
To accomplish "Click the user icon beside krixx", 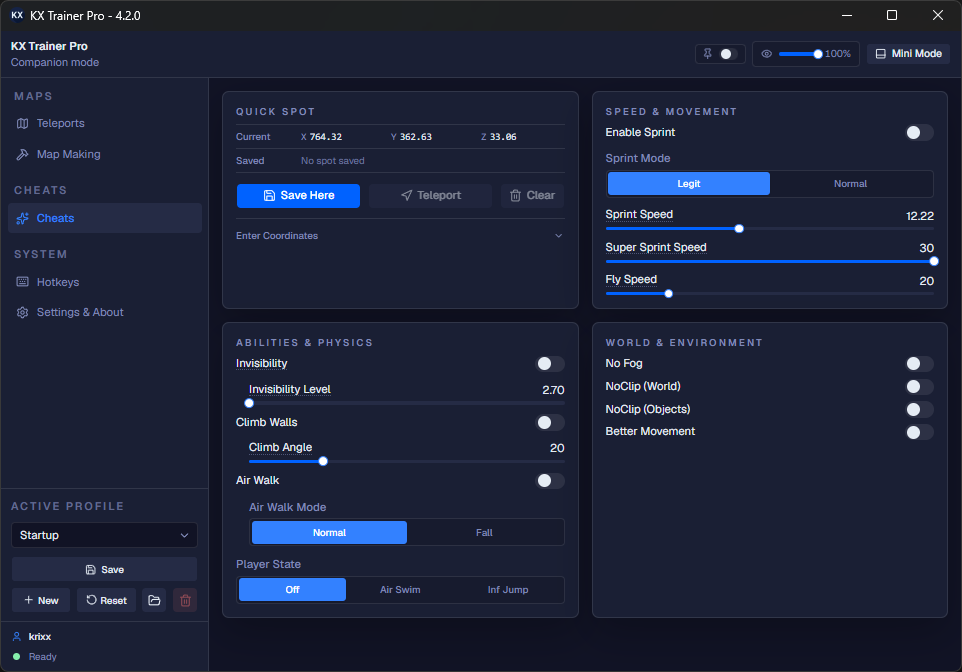I will (17, 636).
